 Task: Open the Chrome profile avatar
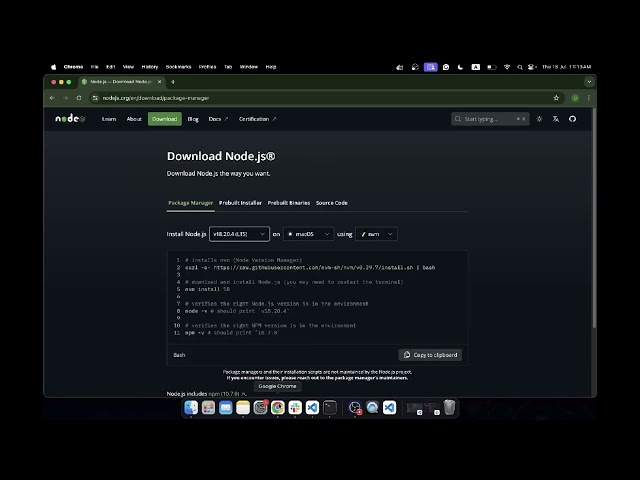575,98
